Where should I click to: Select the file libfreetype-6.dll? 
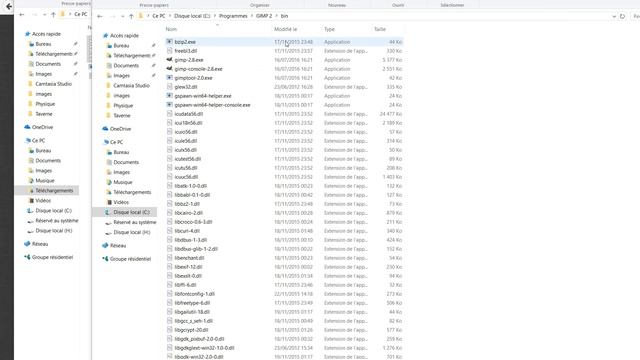[192, 303]
